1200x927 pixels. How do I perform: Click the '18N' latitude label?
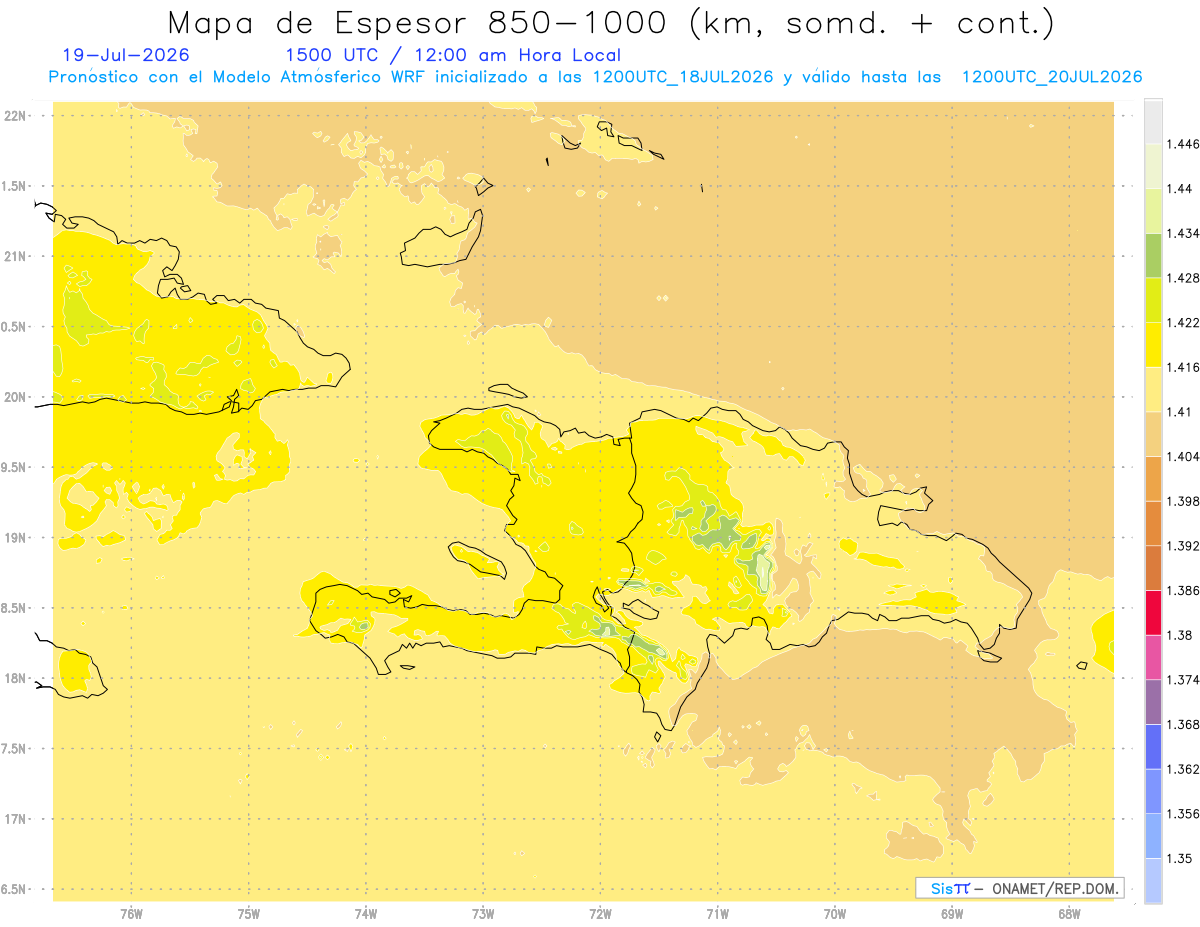[15, 679]
